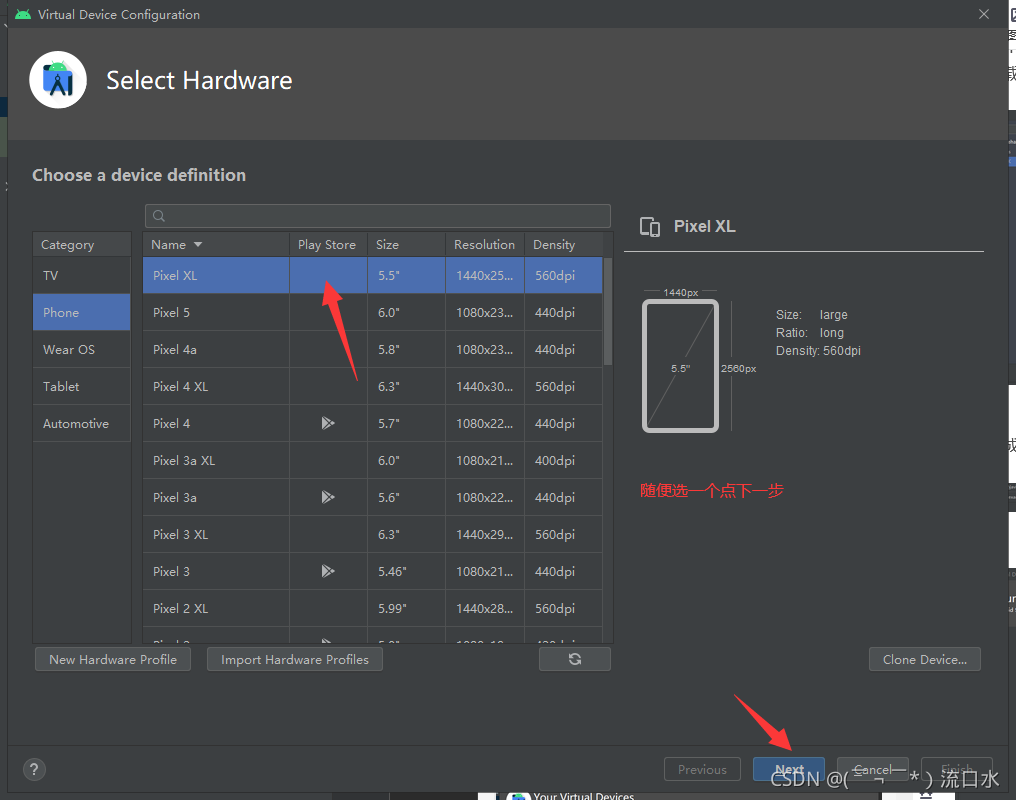Select the Phone category
The height and width of the screenshot is (800, 1016).
click(x=82, y=312)
